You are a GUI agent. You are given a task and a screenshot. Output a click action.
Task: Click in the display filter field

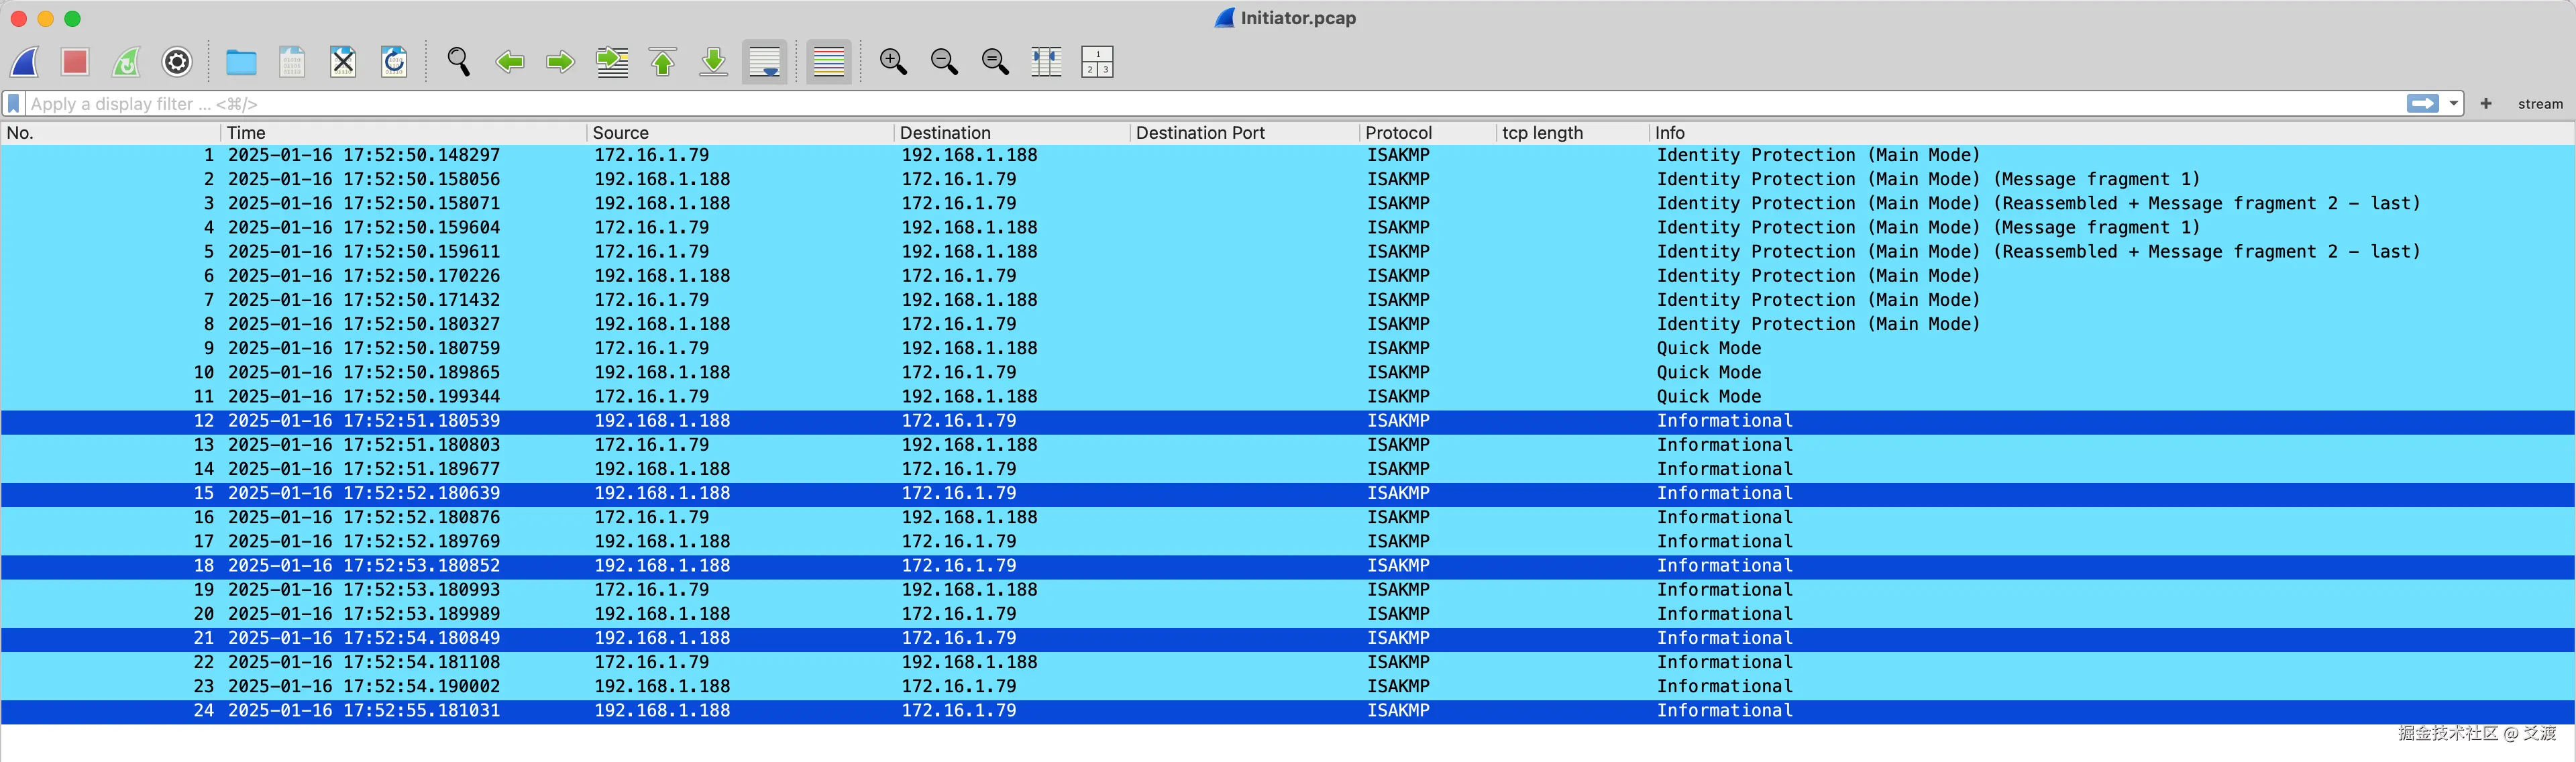click(1200, 104)
